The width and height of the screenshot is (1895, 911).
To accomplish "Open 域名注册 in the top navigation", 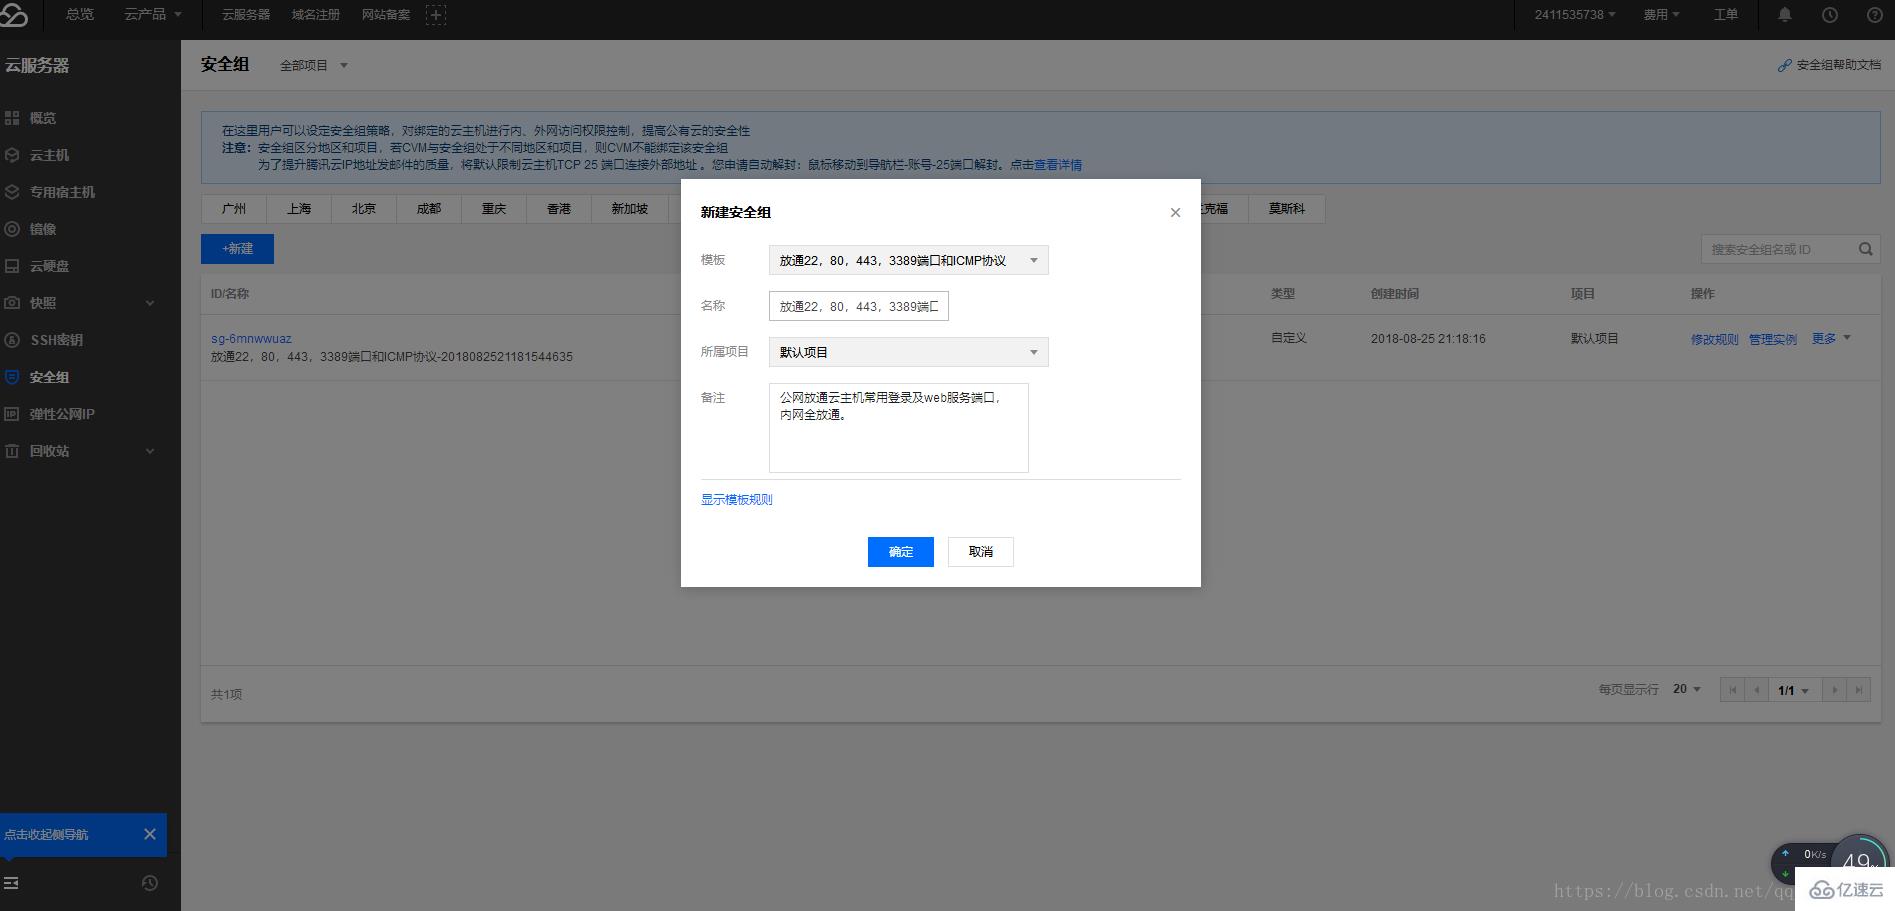I will [x=316, y=14].
